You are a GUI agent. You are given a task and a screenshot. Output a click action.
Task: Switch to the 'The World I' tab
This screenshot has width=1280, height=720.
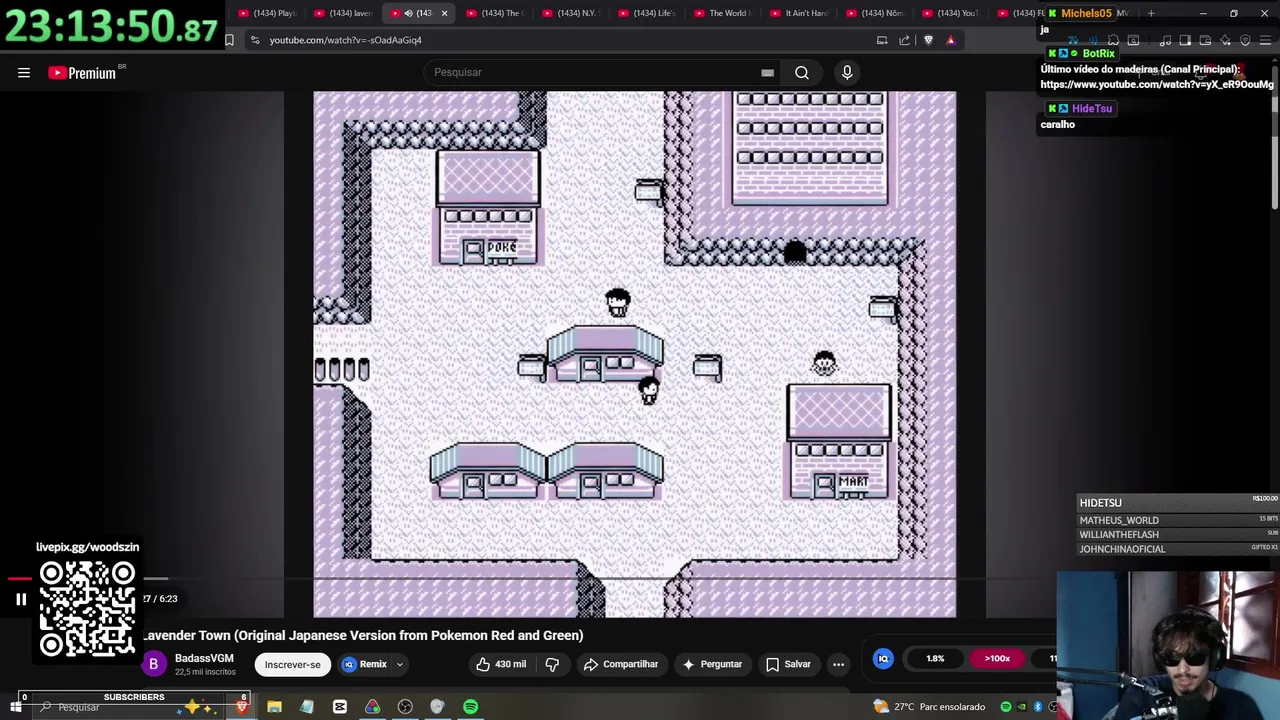tap(722, 13)
